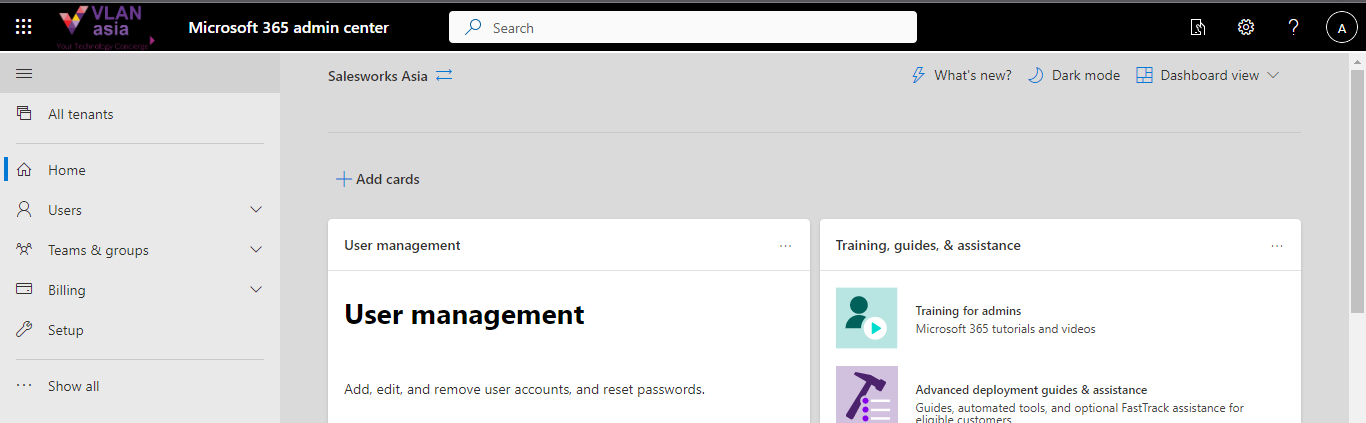Viewport: 1366px width, 423px height.
Task: Open User management card options menu
Action: (x=785, y=245)
